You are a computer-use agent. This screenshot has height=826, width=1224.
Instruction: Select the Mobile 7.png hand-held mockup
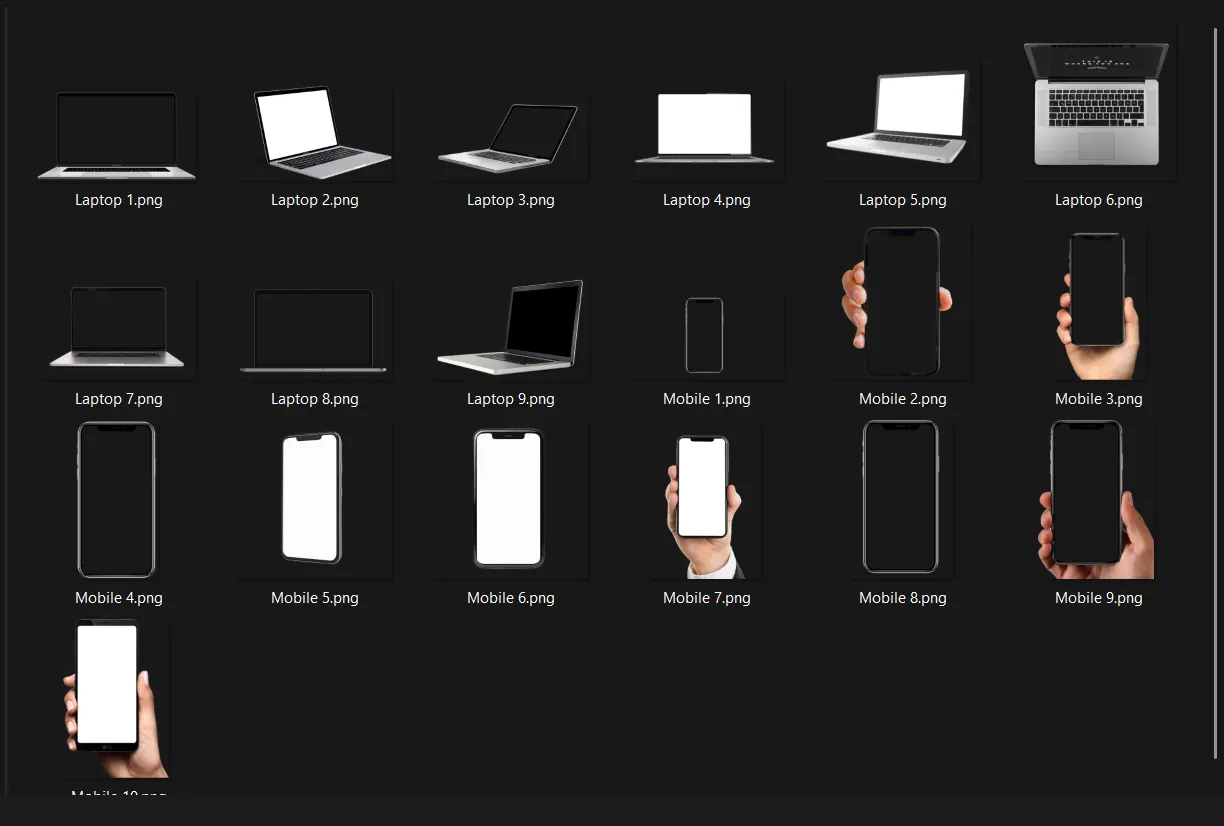[705, 499]
